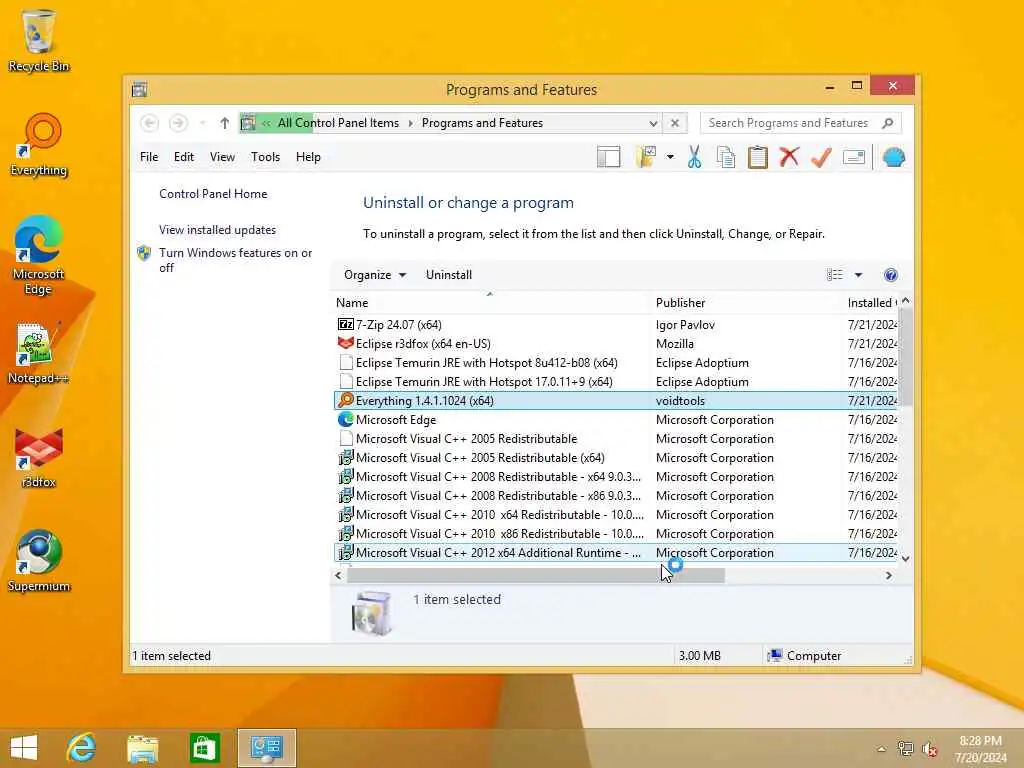Select Visual C++ 2008 Redistributable x86 entry
The height and width of the screenshot is (768, 1024).
616,496
